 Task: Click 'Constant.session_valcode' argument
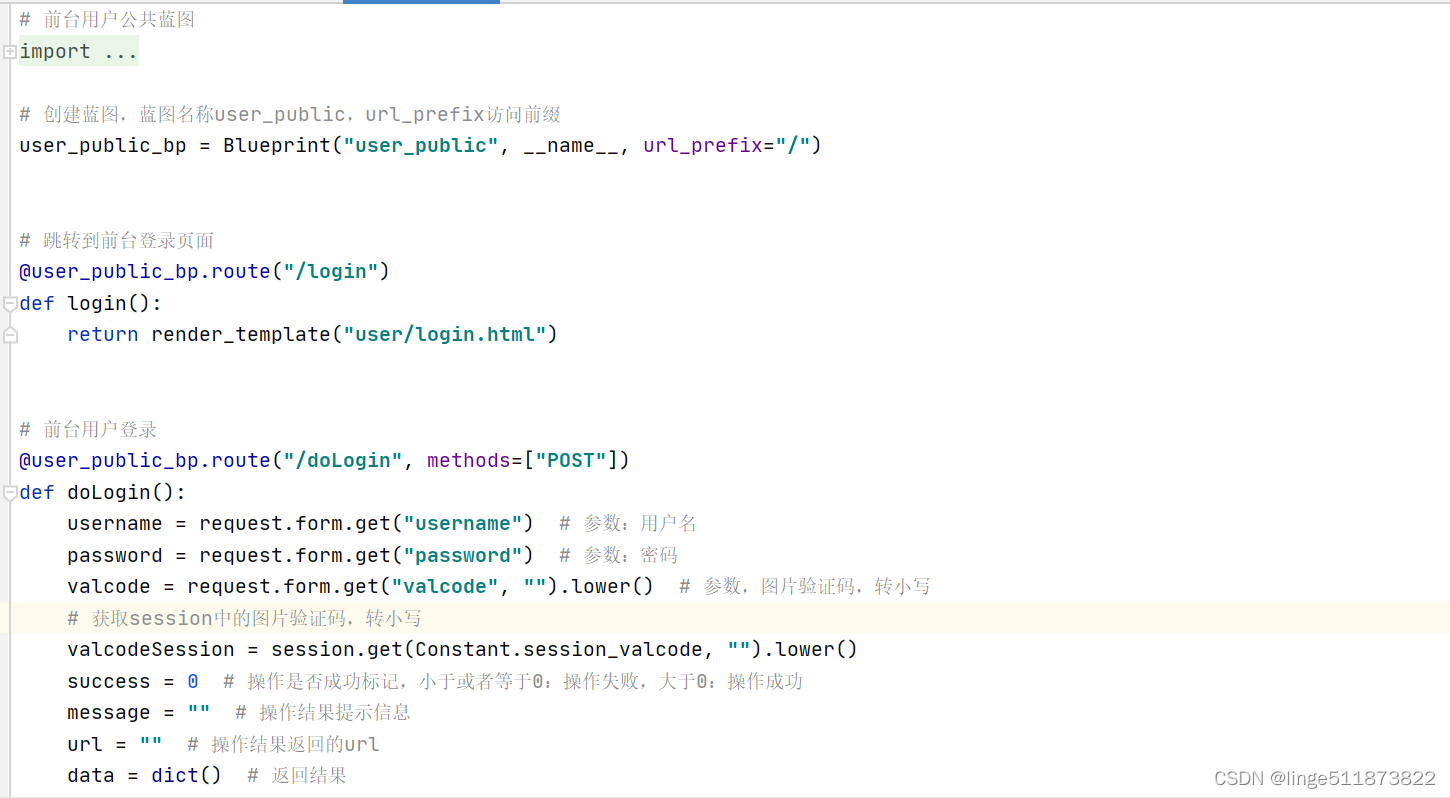point(559,649)
